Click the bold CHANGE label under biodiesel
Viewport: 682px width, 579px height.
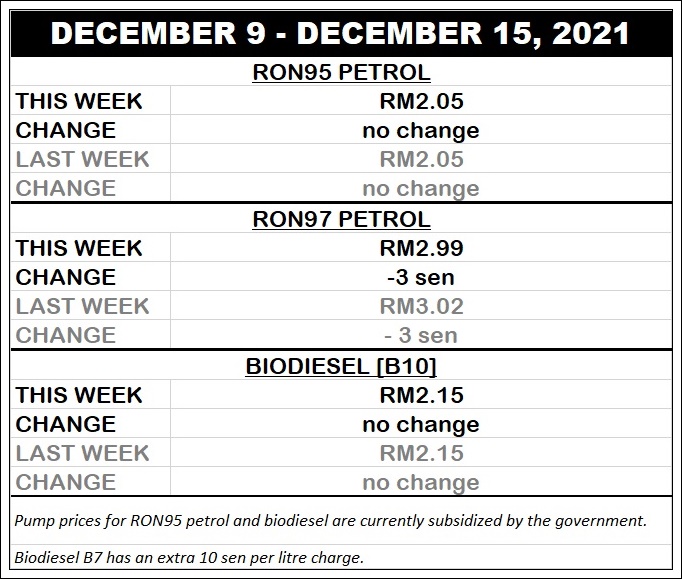click(x=66, y=424)
